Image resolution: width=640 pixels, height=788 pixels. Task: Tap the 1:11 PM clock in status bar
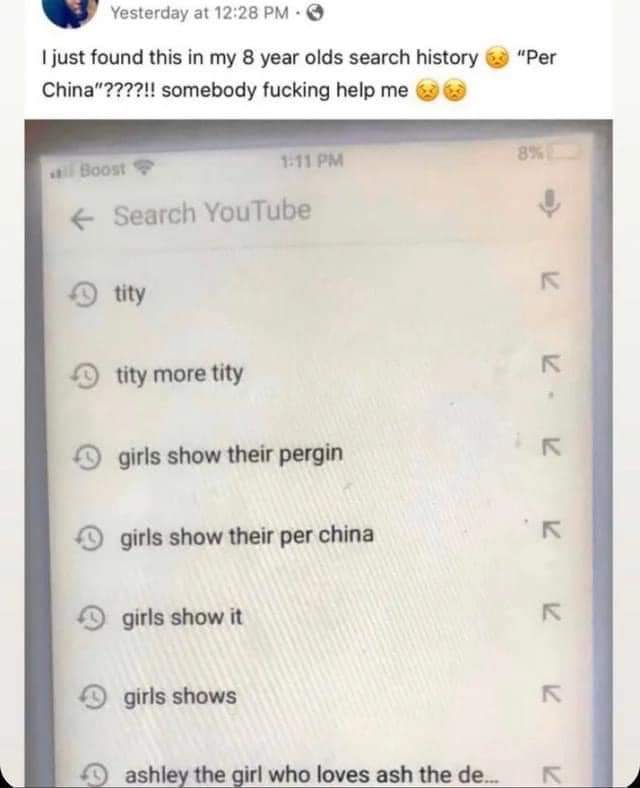[x=312, y=161]
